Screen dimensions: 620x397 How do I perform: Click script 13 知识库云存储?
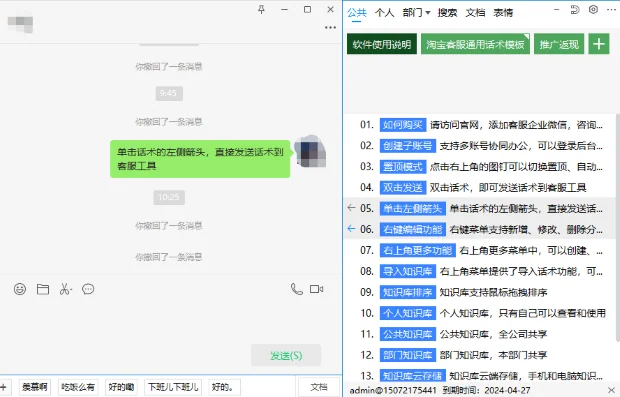(481, 375)
